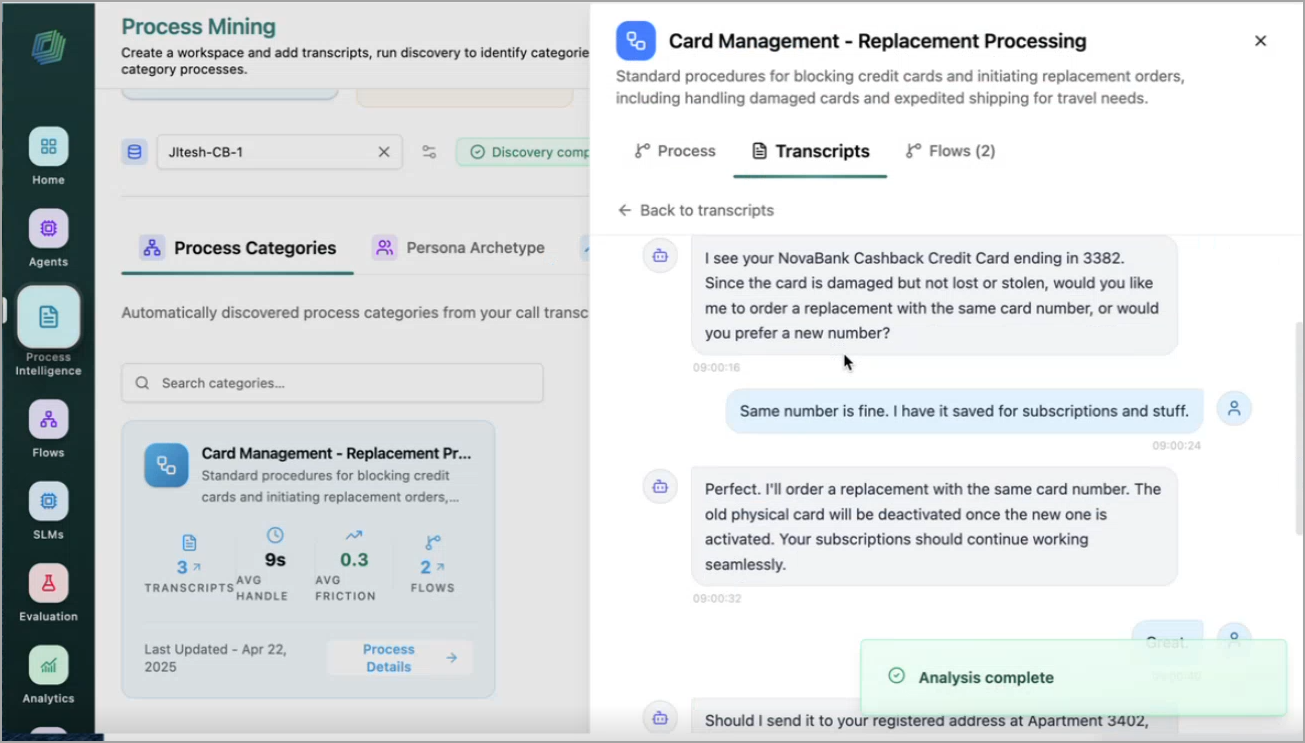This screenshot has height=743, width=1305.
Task: Click the Discovery complete status badge
Action: 523,152
